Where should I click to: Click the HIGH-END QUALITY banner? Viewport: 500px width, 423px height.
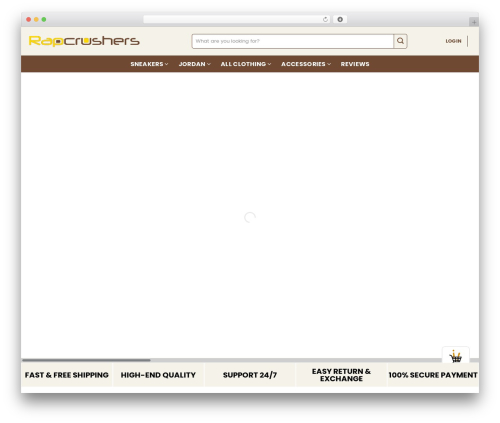[x=158, y=375]
